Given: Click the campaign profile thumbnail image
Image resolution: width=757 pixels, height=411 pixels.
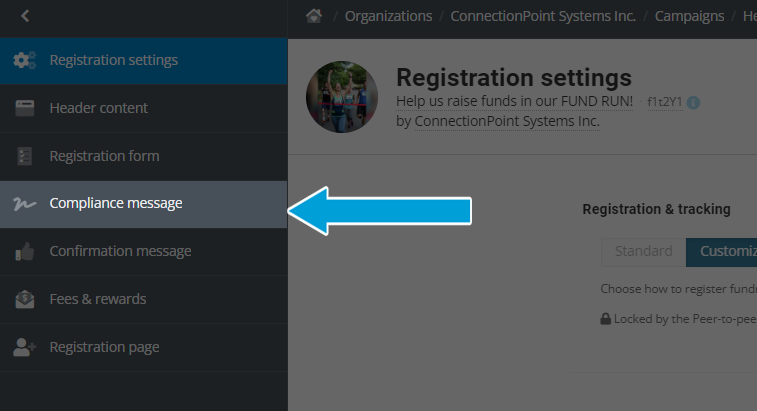Looking at the screenshot, I should 342,97.
